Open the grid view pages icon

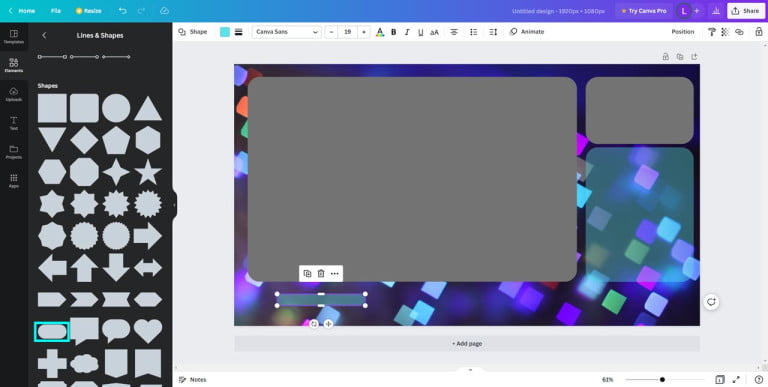[720, 380]
